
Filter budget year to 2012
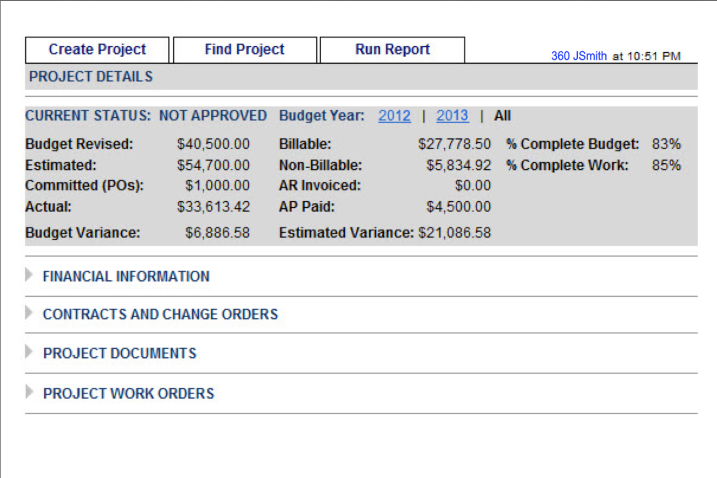[x=394, y=116]
